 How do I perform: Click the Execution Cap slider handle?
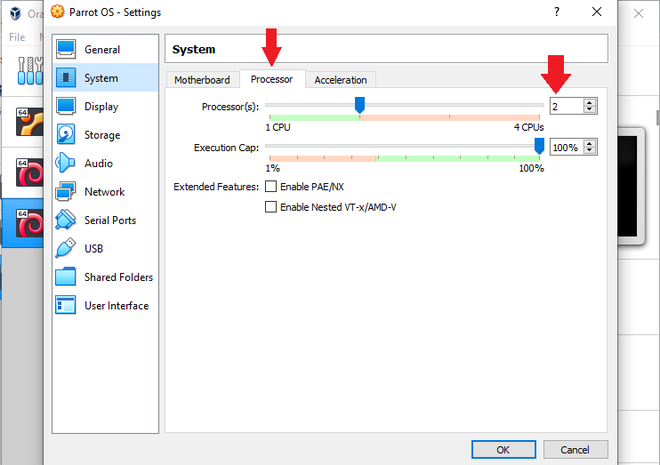(539, 146)
